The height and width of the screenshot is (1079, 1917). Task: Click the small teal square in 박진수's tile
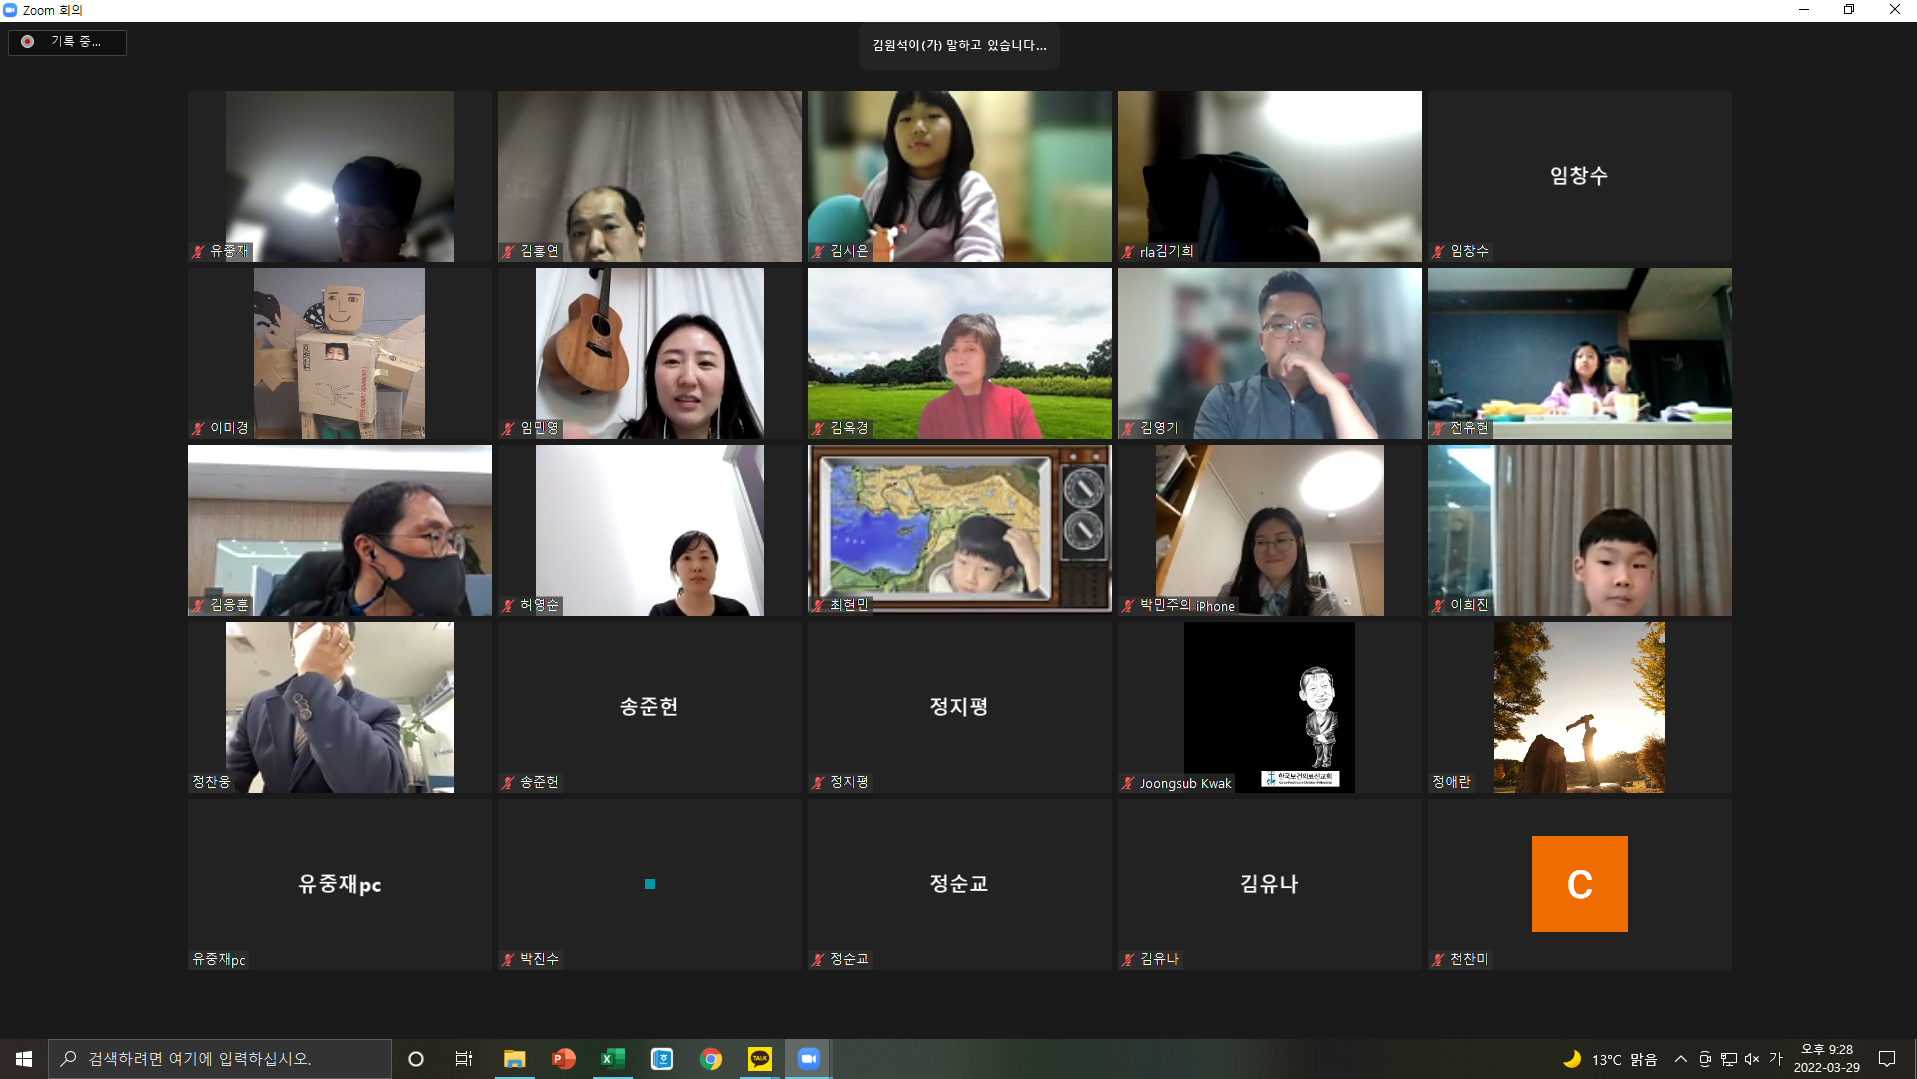(650, 884)
